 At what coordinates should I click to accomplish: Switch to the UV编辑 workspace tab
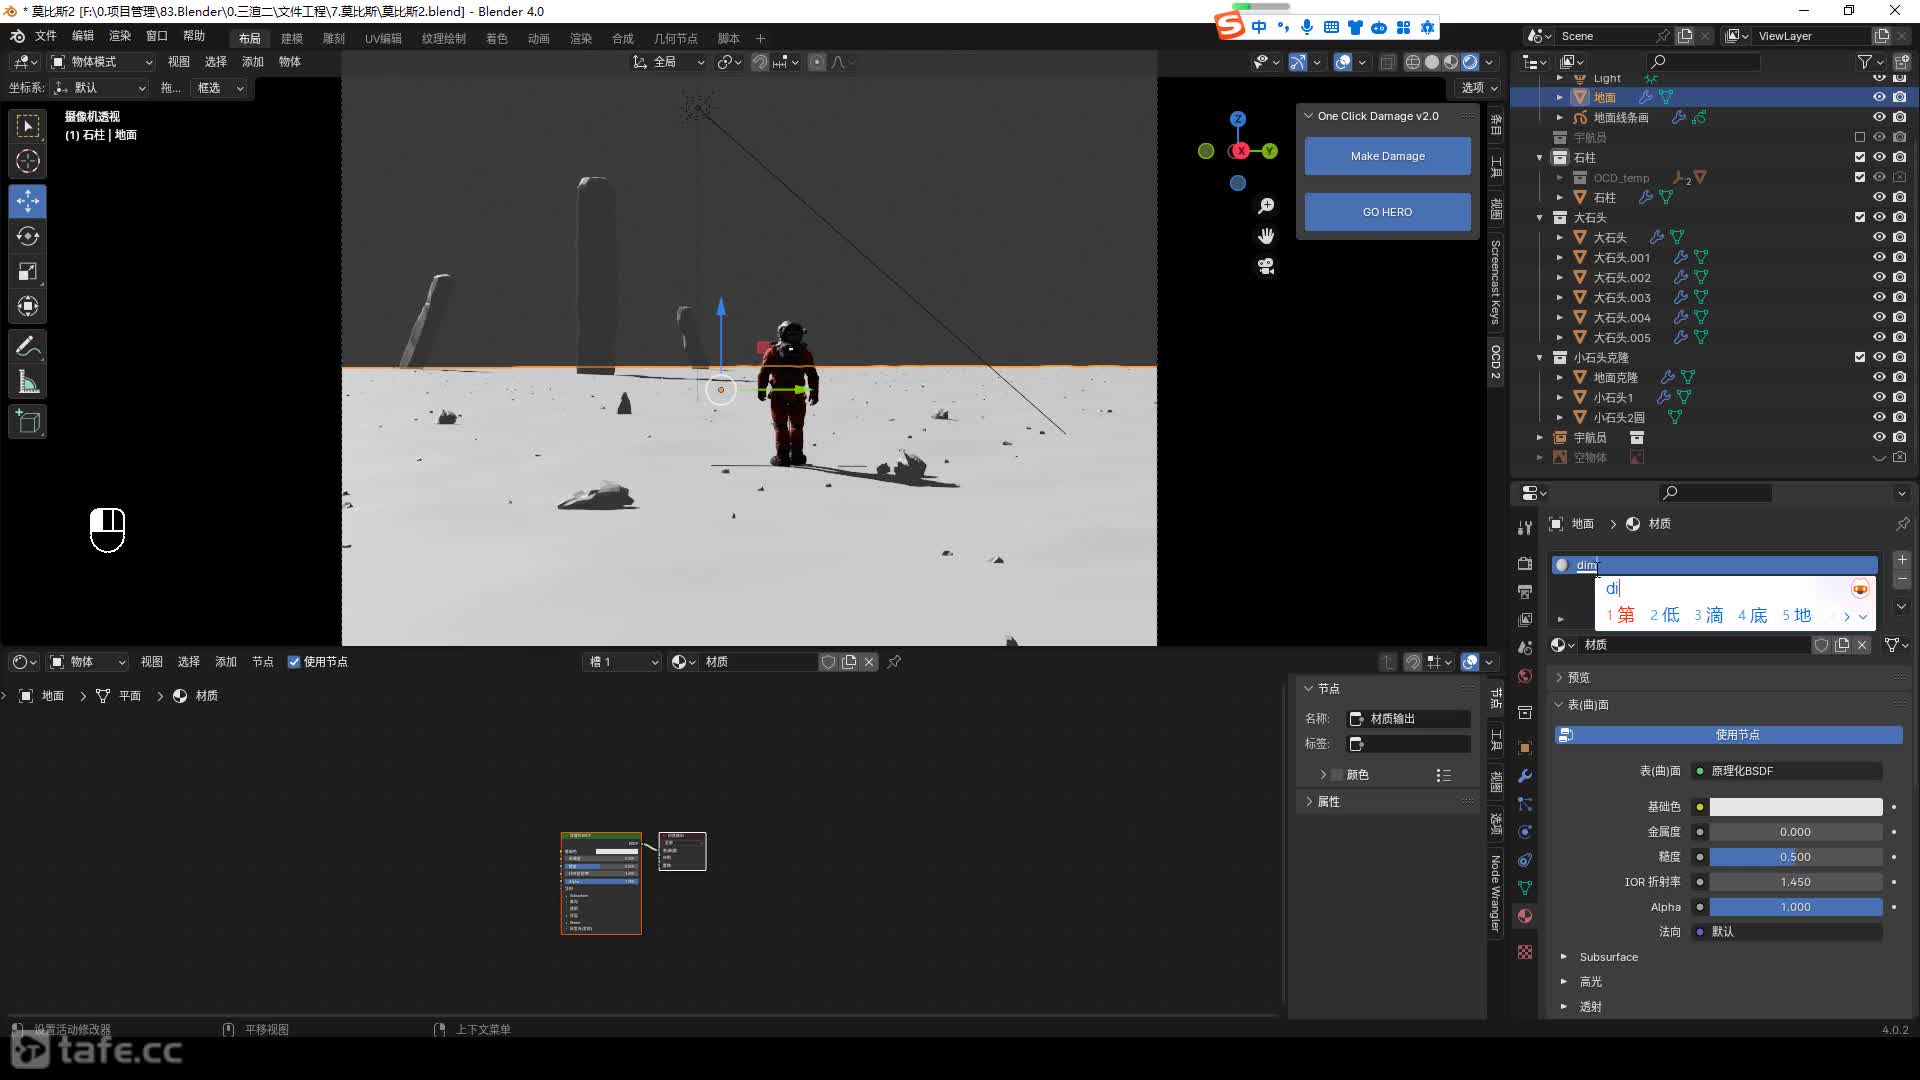coord(383,38)
